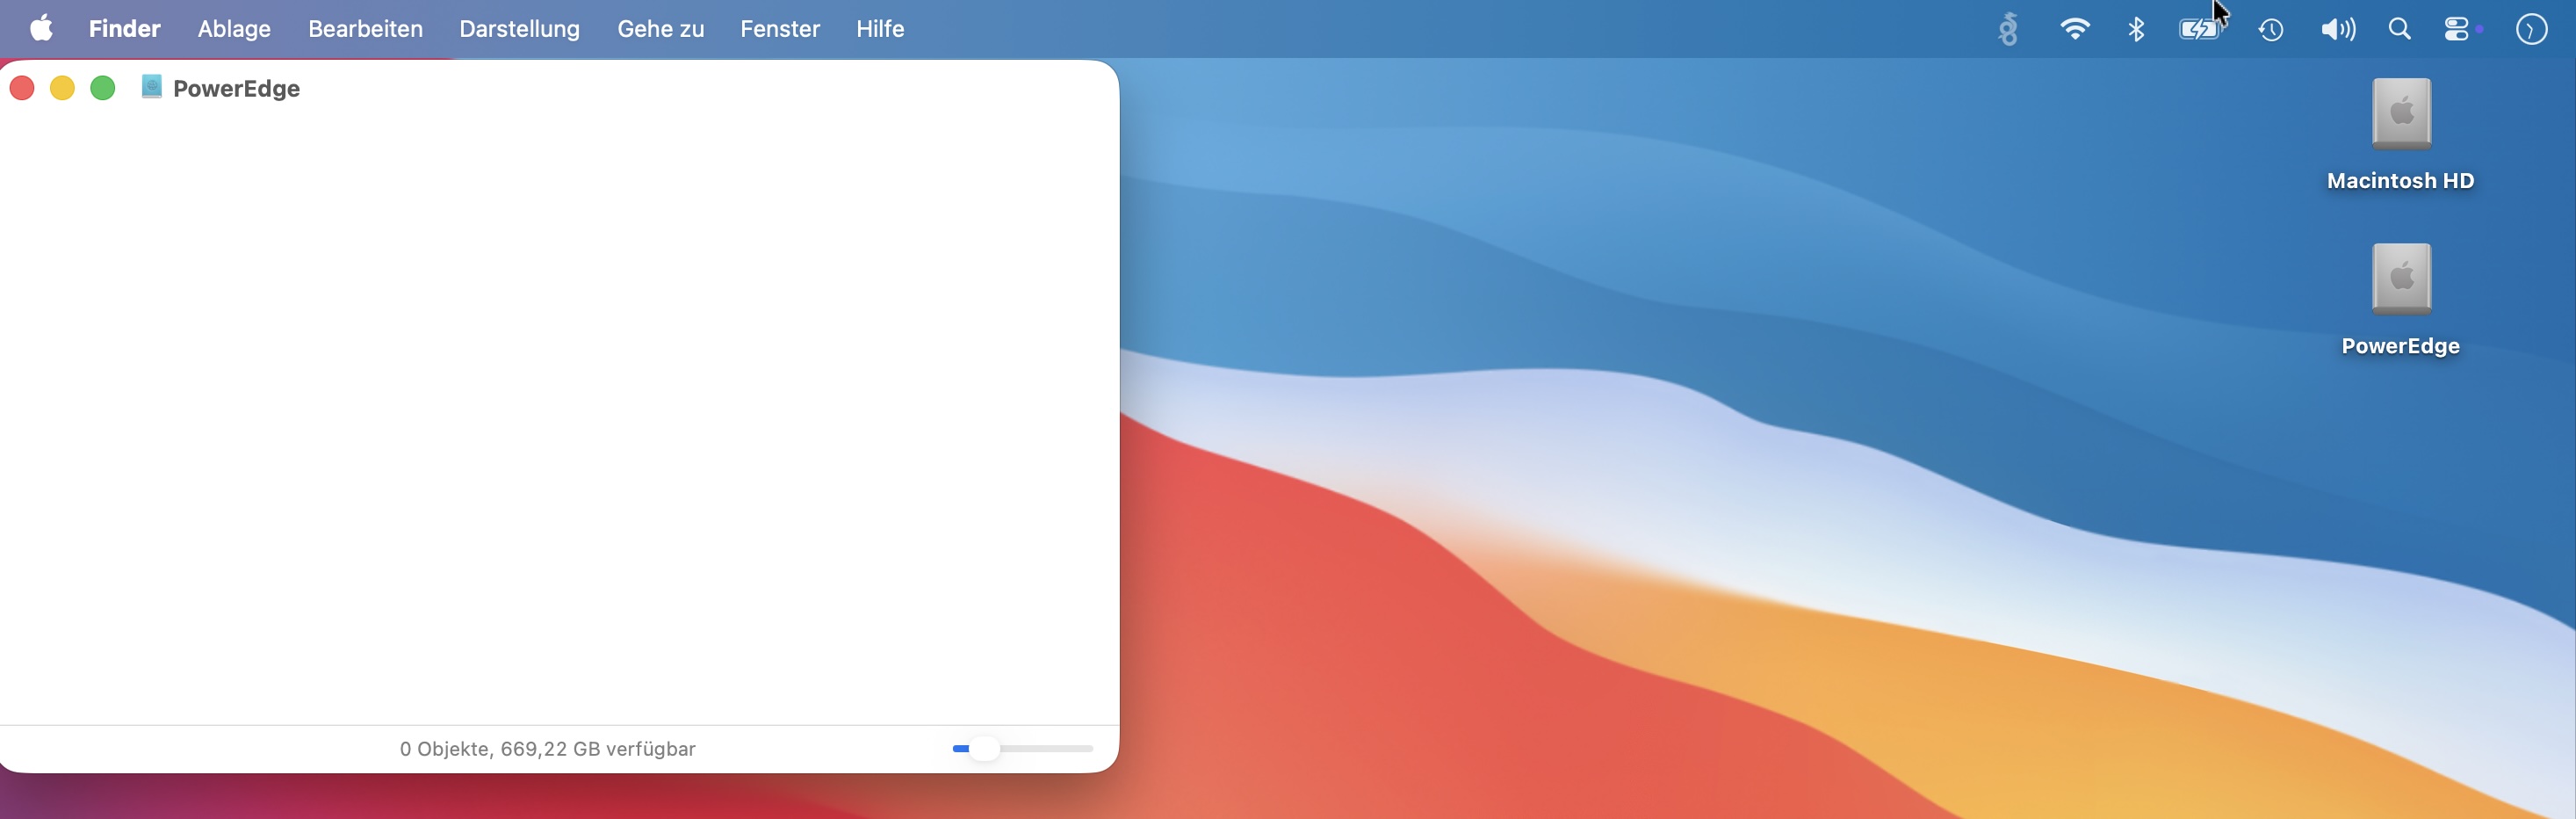
Task: Click the PowerEdge title bar proxy icon
Action: pos(152,87)
